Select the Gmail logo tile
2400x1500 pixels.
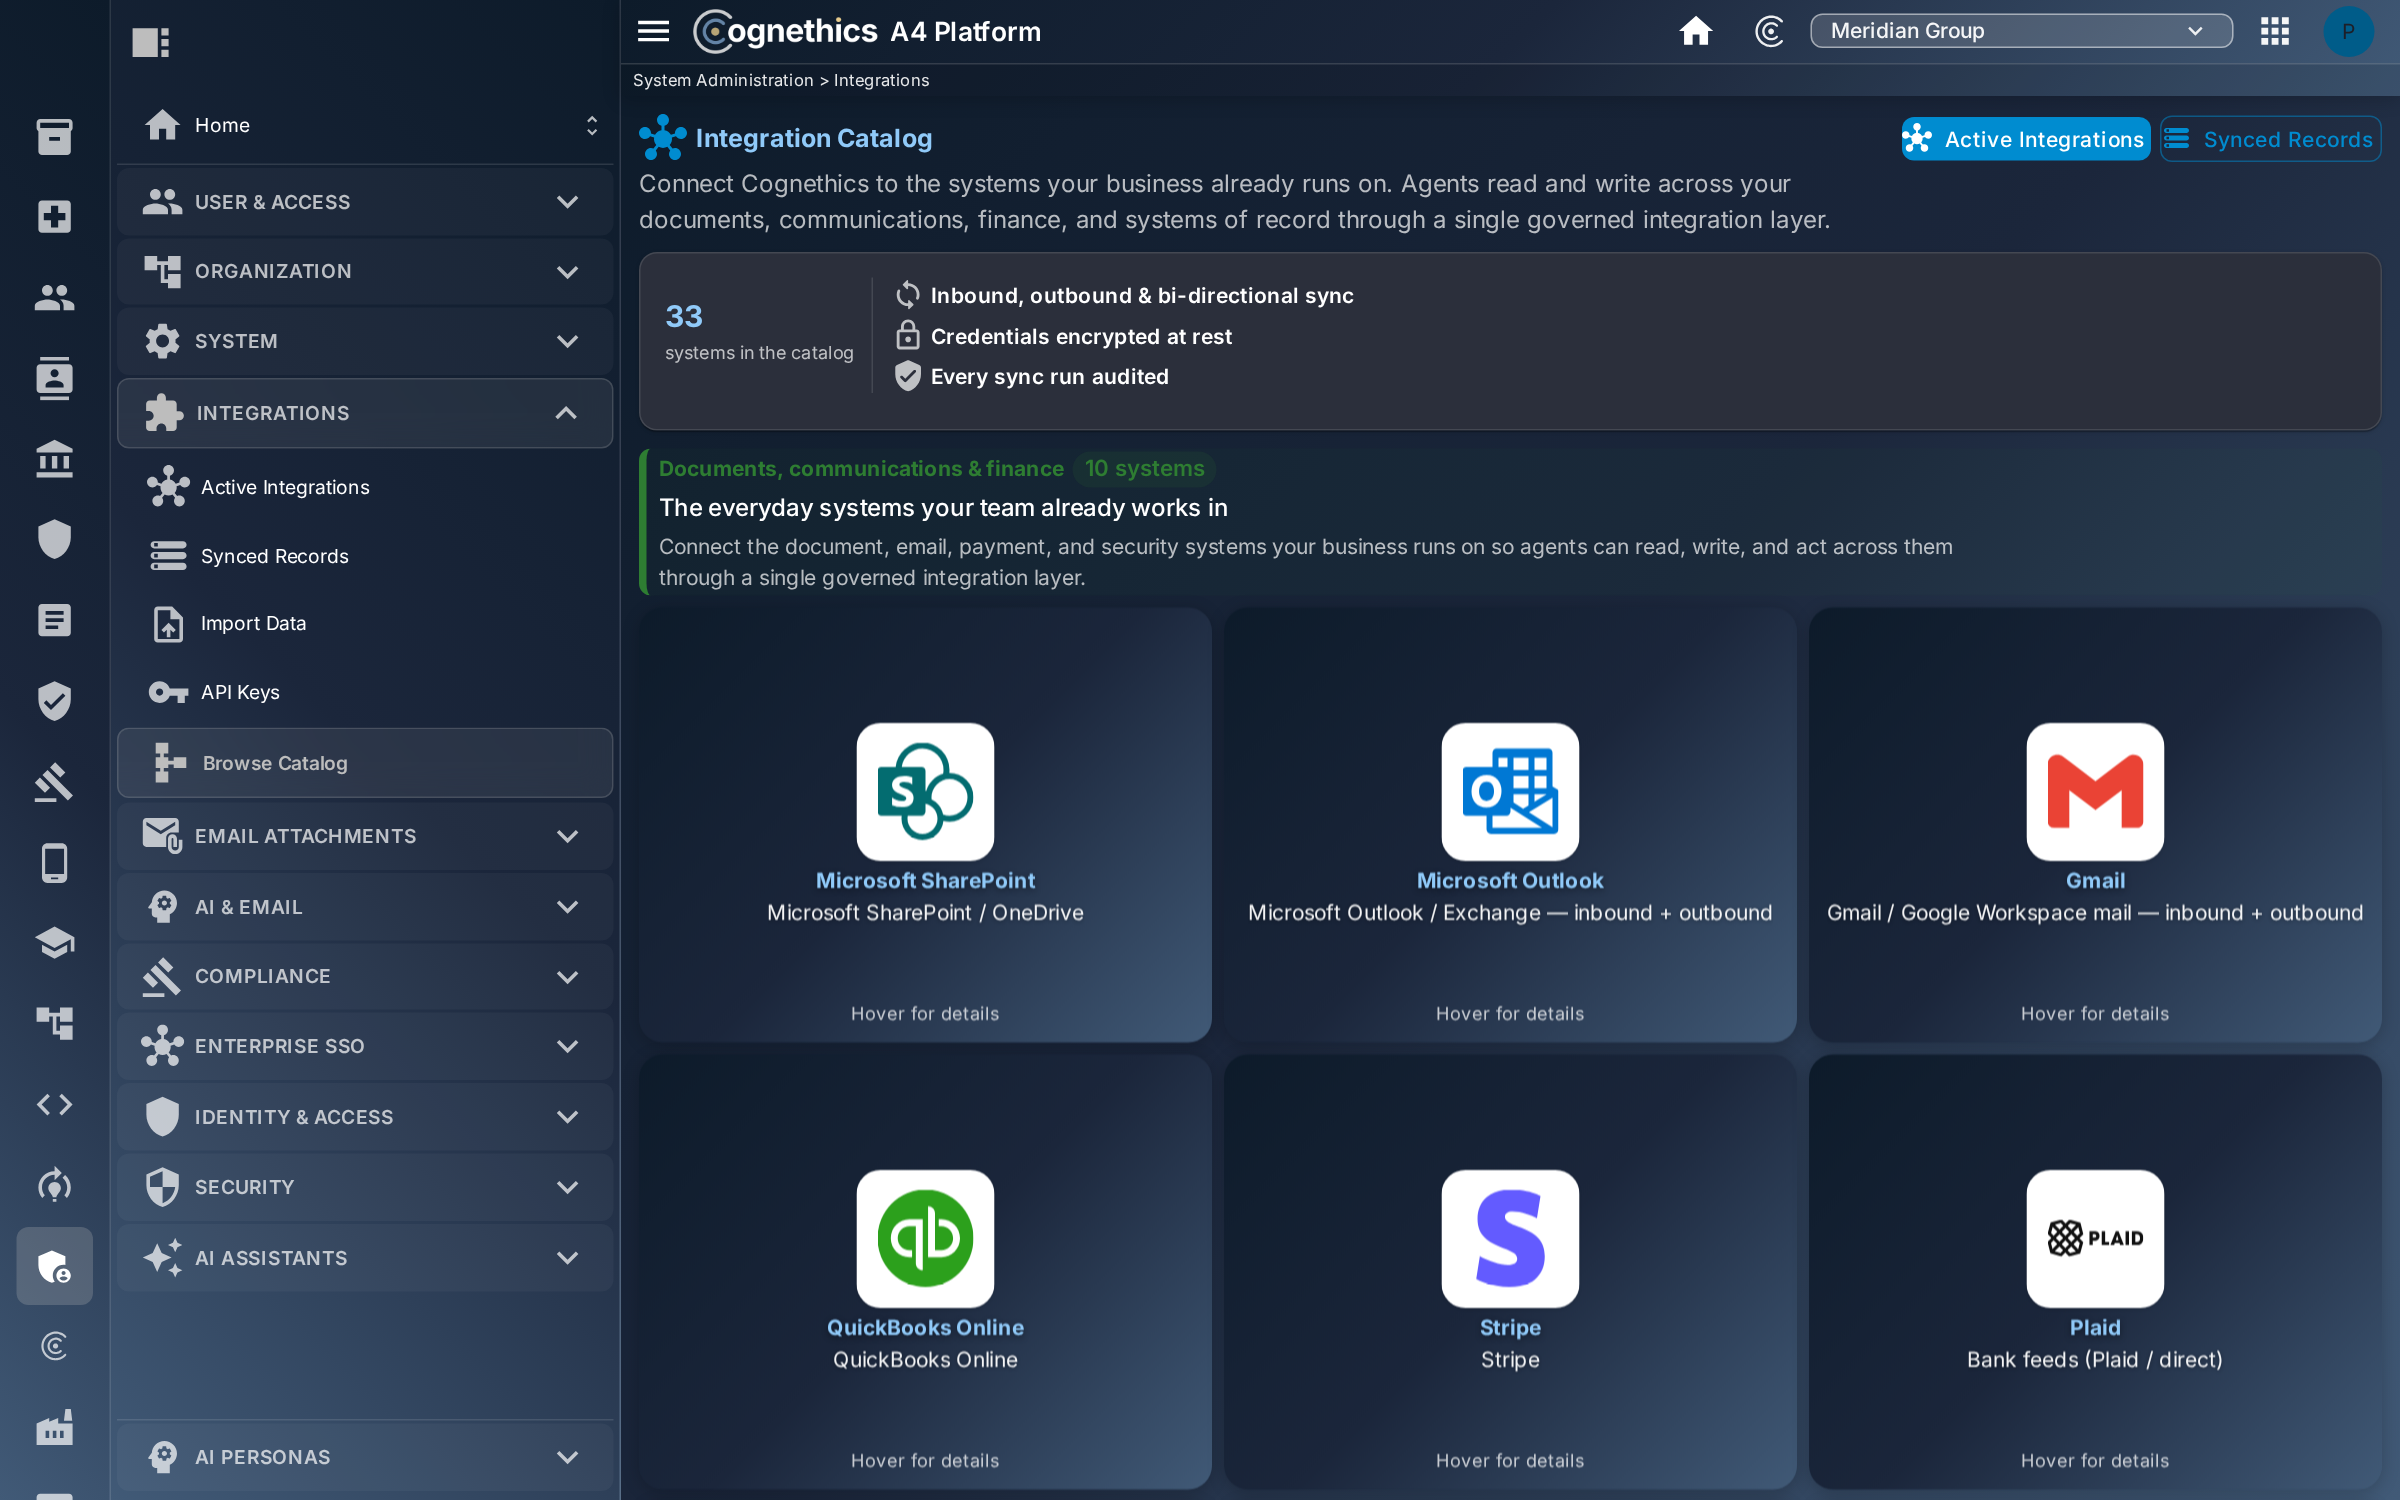click(2095, 791)
